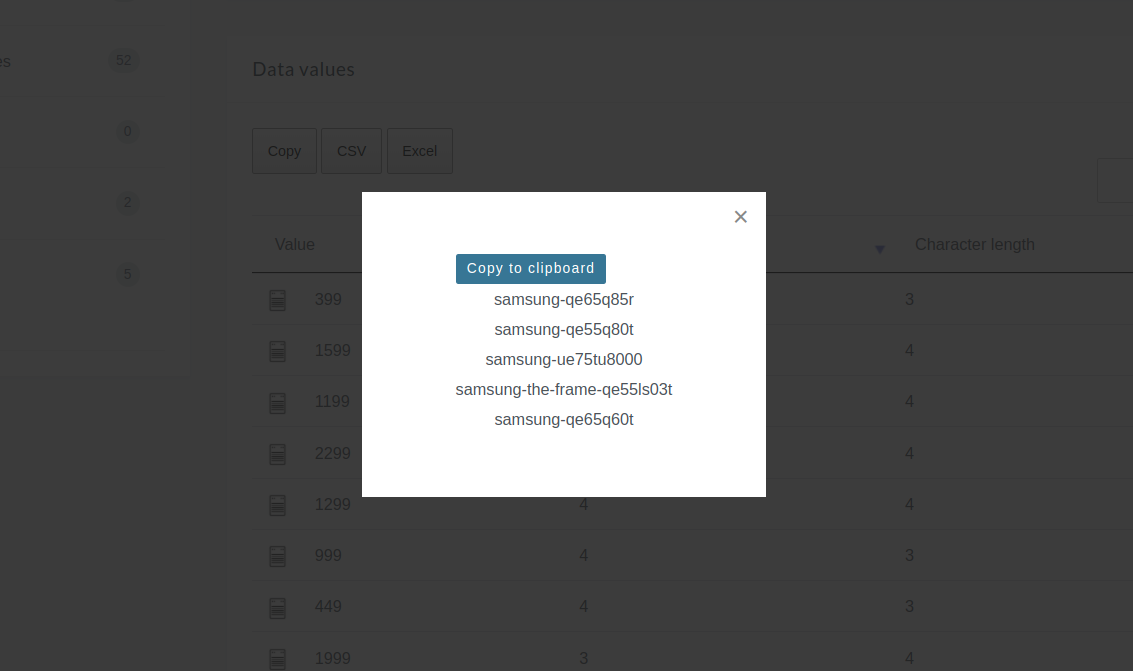Image resolution: width=1133 pixels, height=671 pixels.
Task: Open the row icon next to value 2299
Action: 277,454
